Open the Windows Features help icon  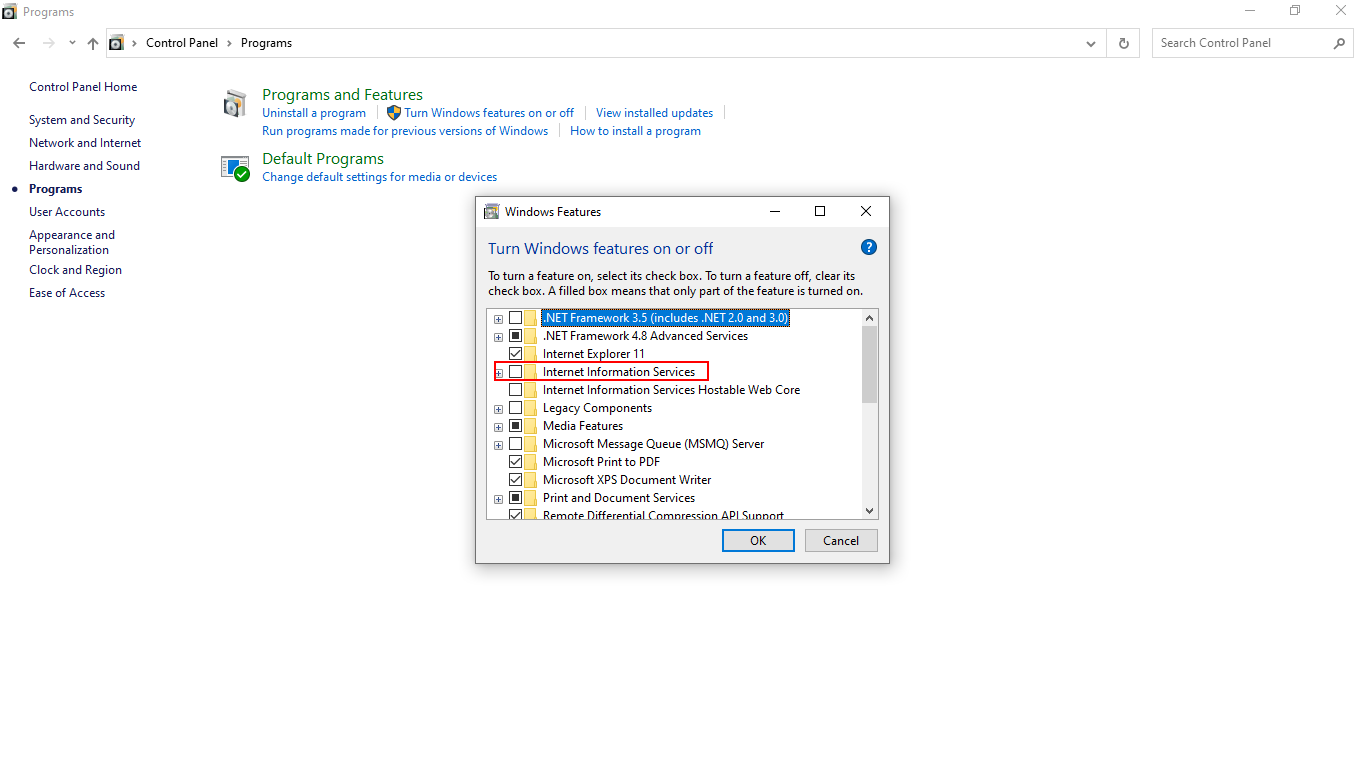click(x=869, y=248)
